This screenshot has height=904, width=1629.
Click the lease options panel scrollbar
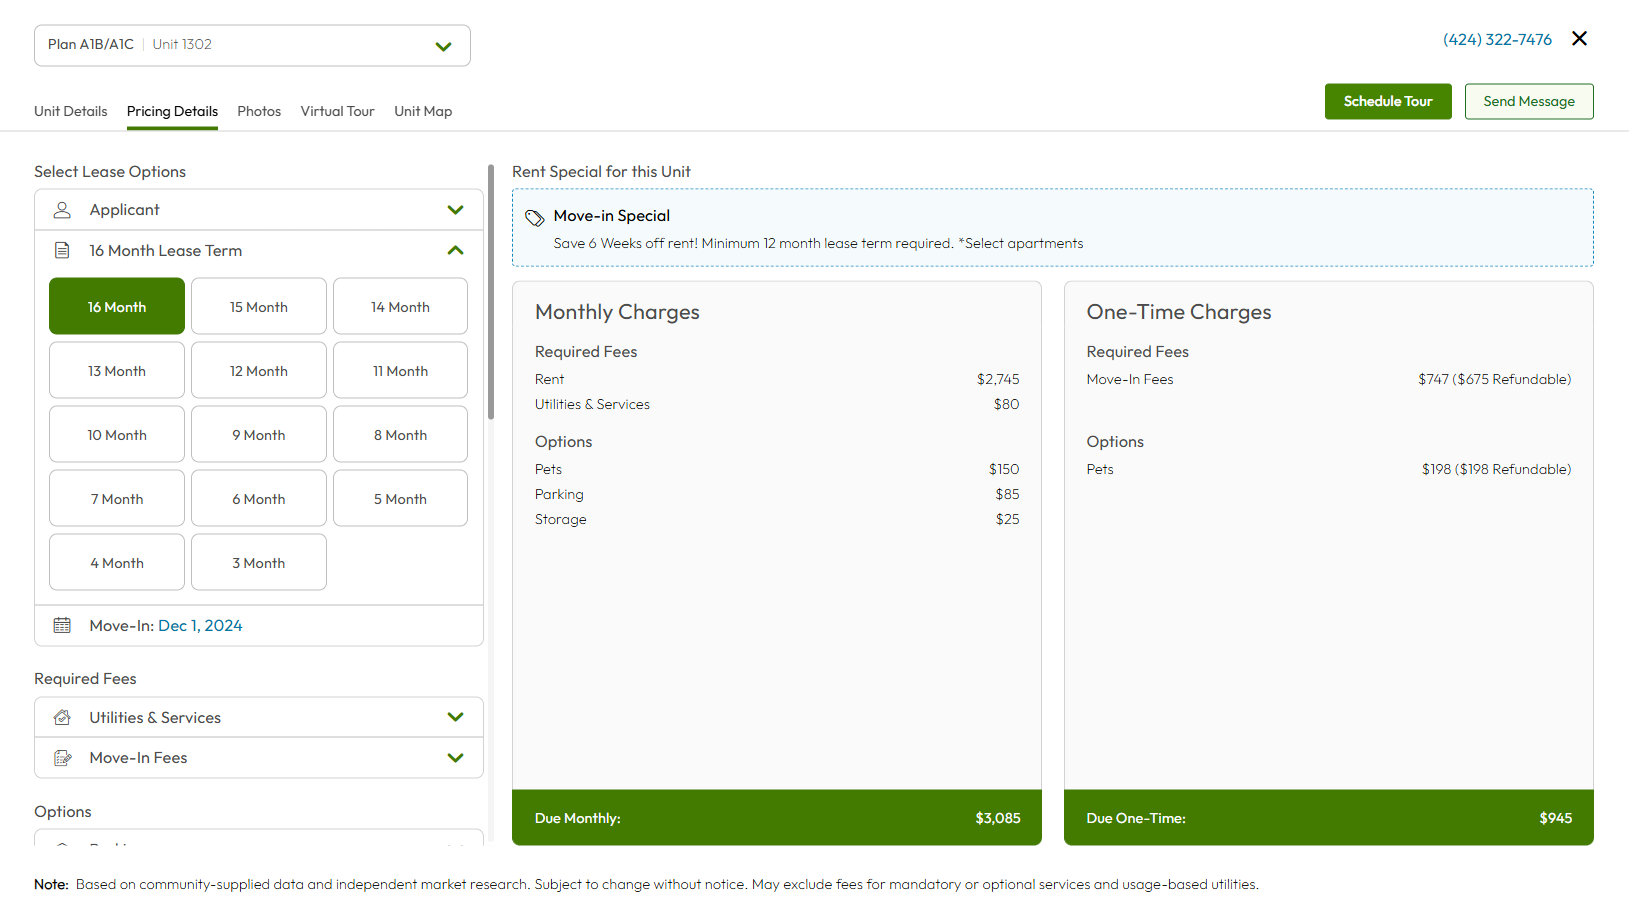pos(490,292)
